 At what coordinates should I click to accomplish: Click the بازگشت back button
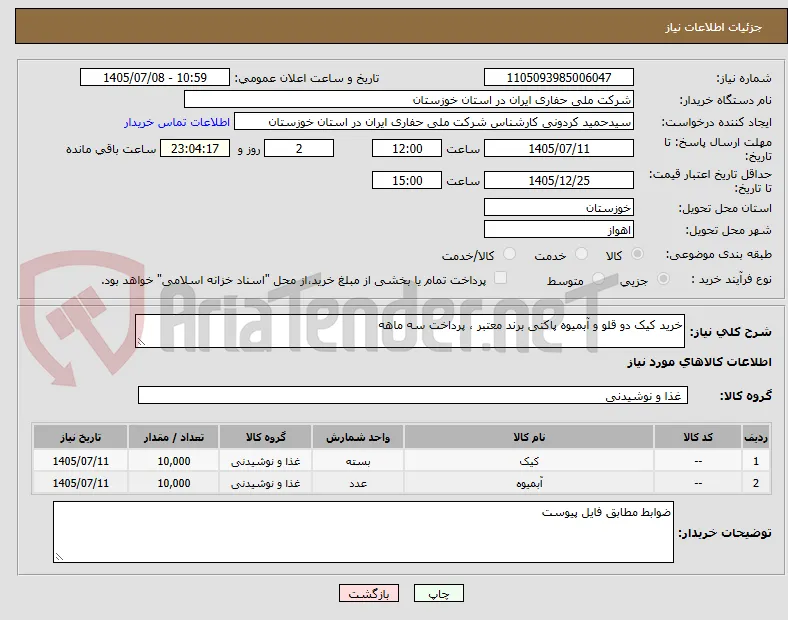tap(369, 593)
